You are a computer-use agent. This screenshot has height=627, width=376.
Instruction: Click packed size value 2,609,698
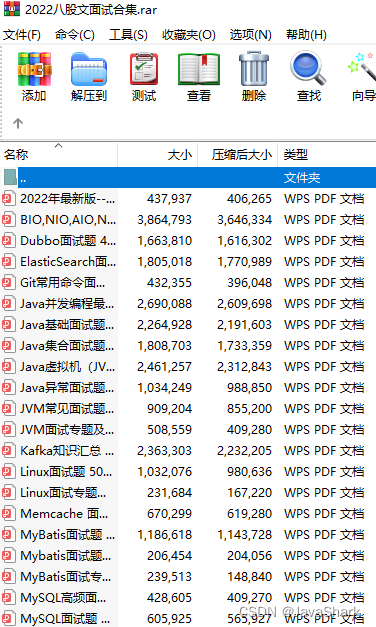(x=244, y=304)
